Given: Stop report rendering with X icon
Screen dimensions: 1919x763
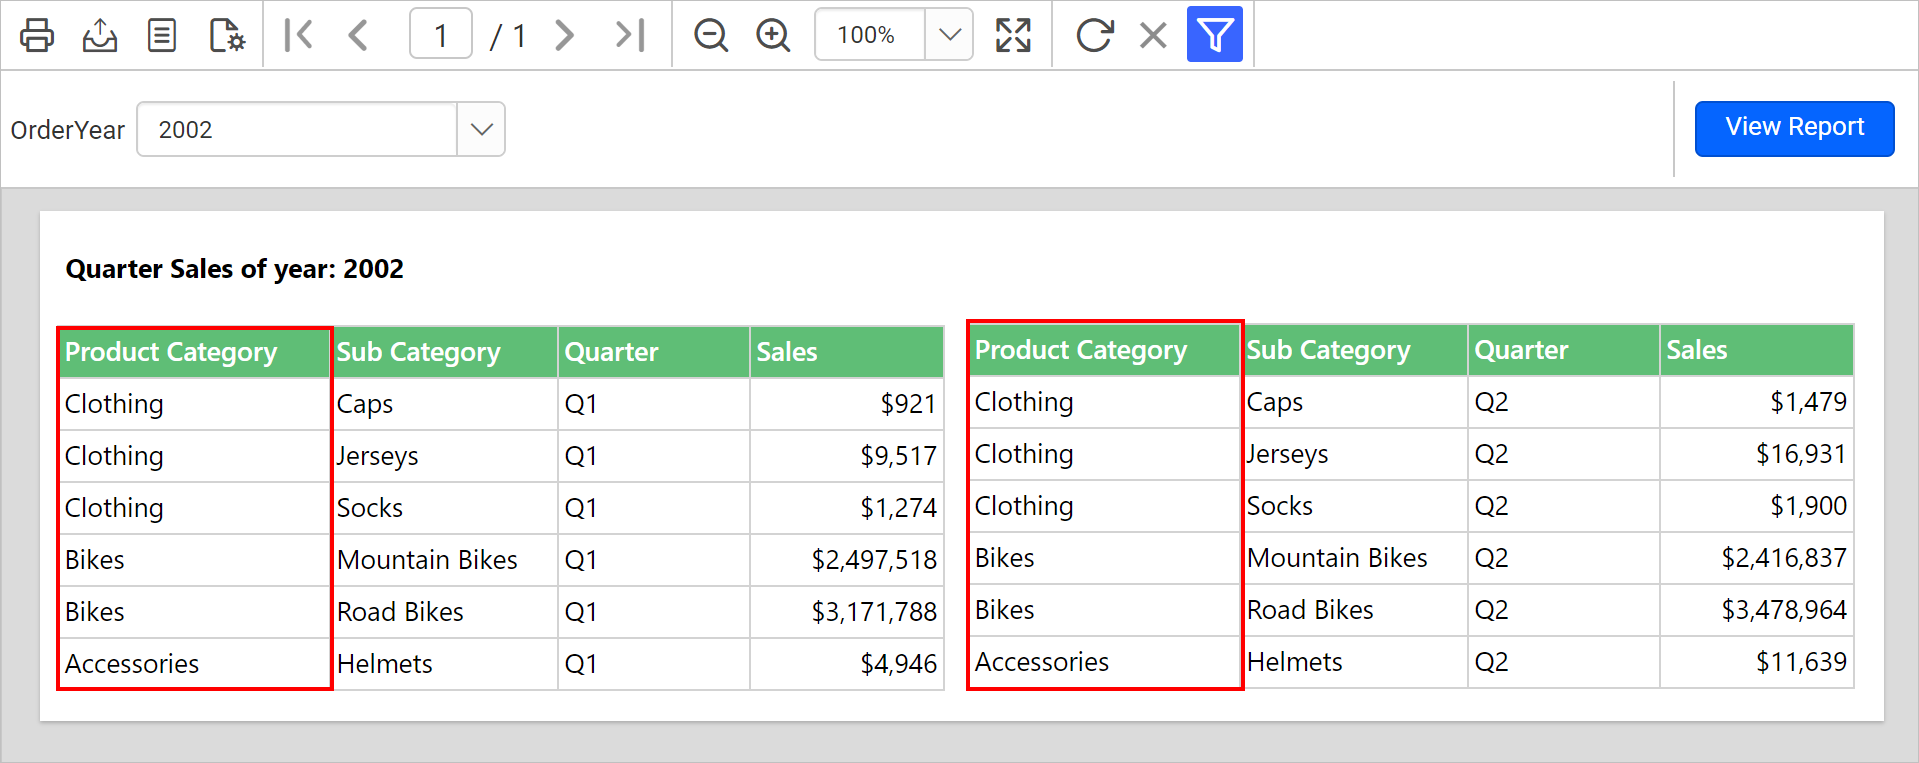Looking at the screenshot, I should click(1153, 35).
